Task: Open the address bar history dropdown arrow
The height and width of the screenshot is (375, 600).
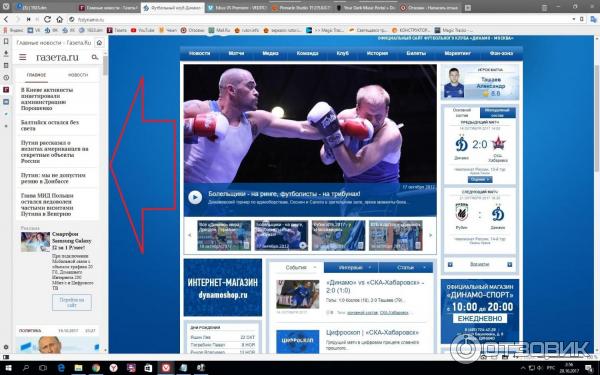Action: click(x=574, y=19)
